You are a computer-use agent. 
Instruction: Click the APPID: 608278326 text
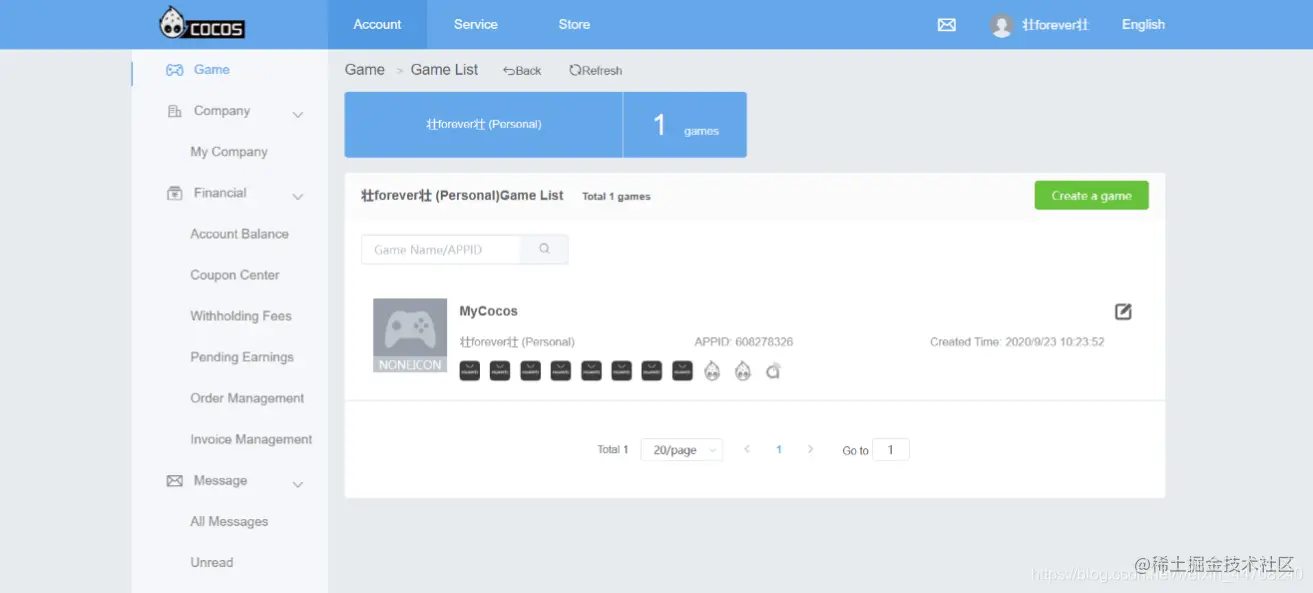click(x=744, y=342)
